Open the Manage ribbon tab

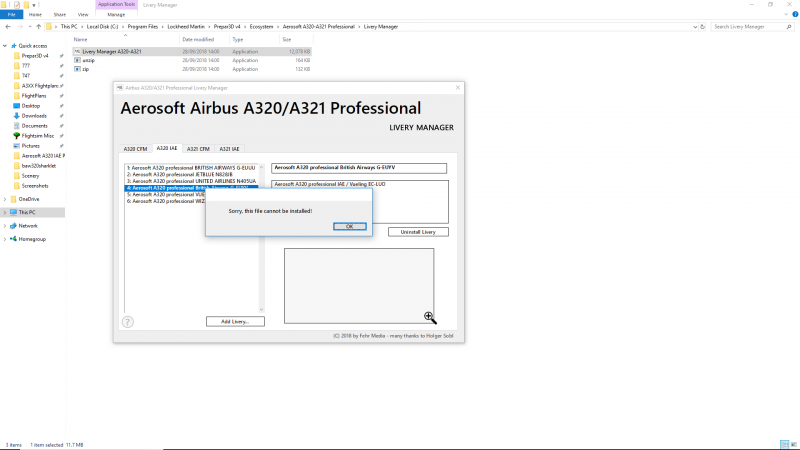point(116,14)
